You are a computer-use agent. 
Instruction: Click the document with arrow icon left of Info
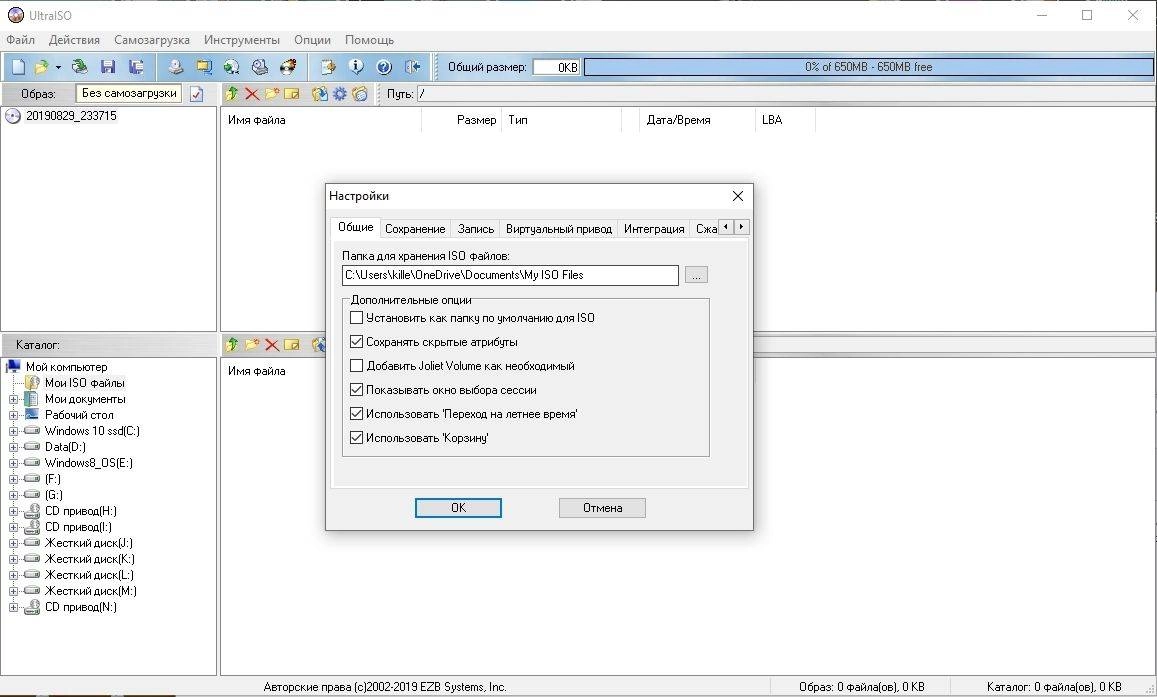[328, 67]
